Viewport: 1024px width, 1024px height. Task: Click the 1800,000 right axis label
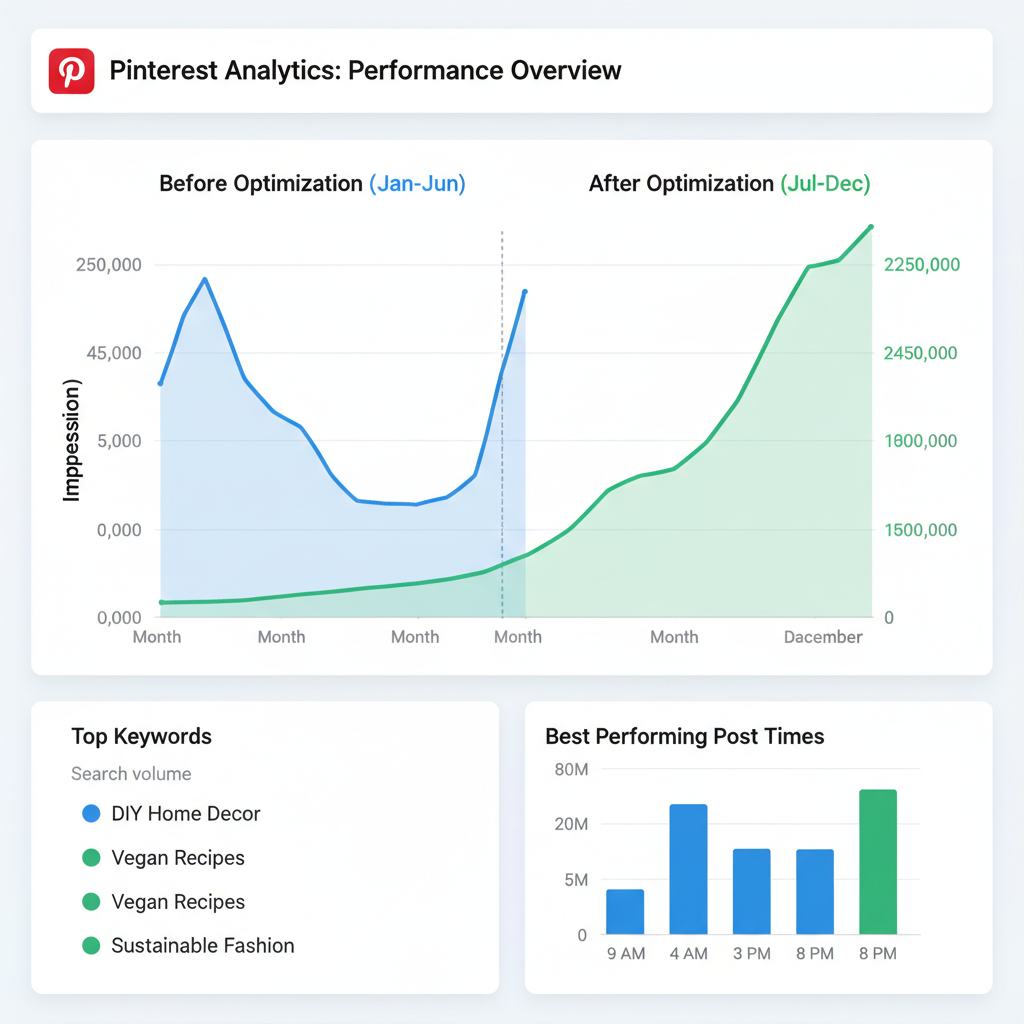tap(920, 441)
